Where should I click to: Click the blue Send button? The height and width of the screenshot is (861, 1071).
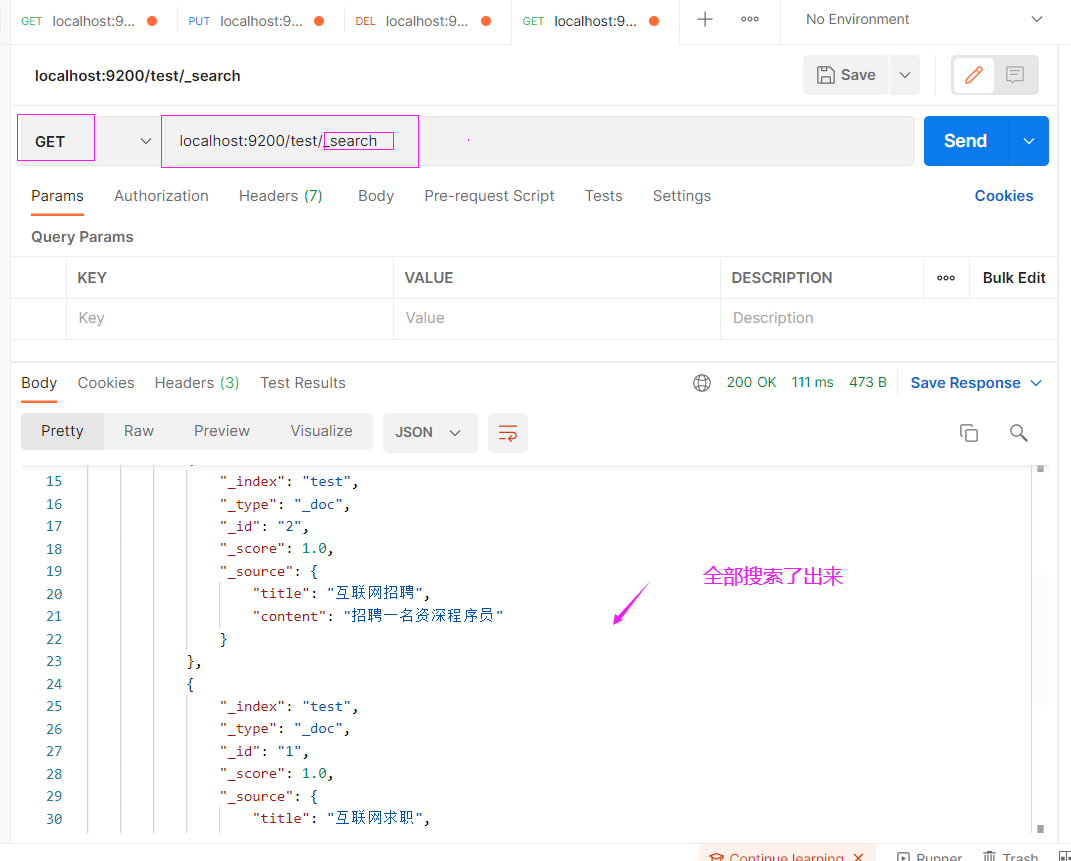point(966,141)
